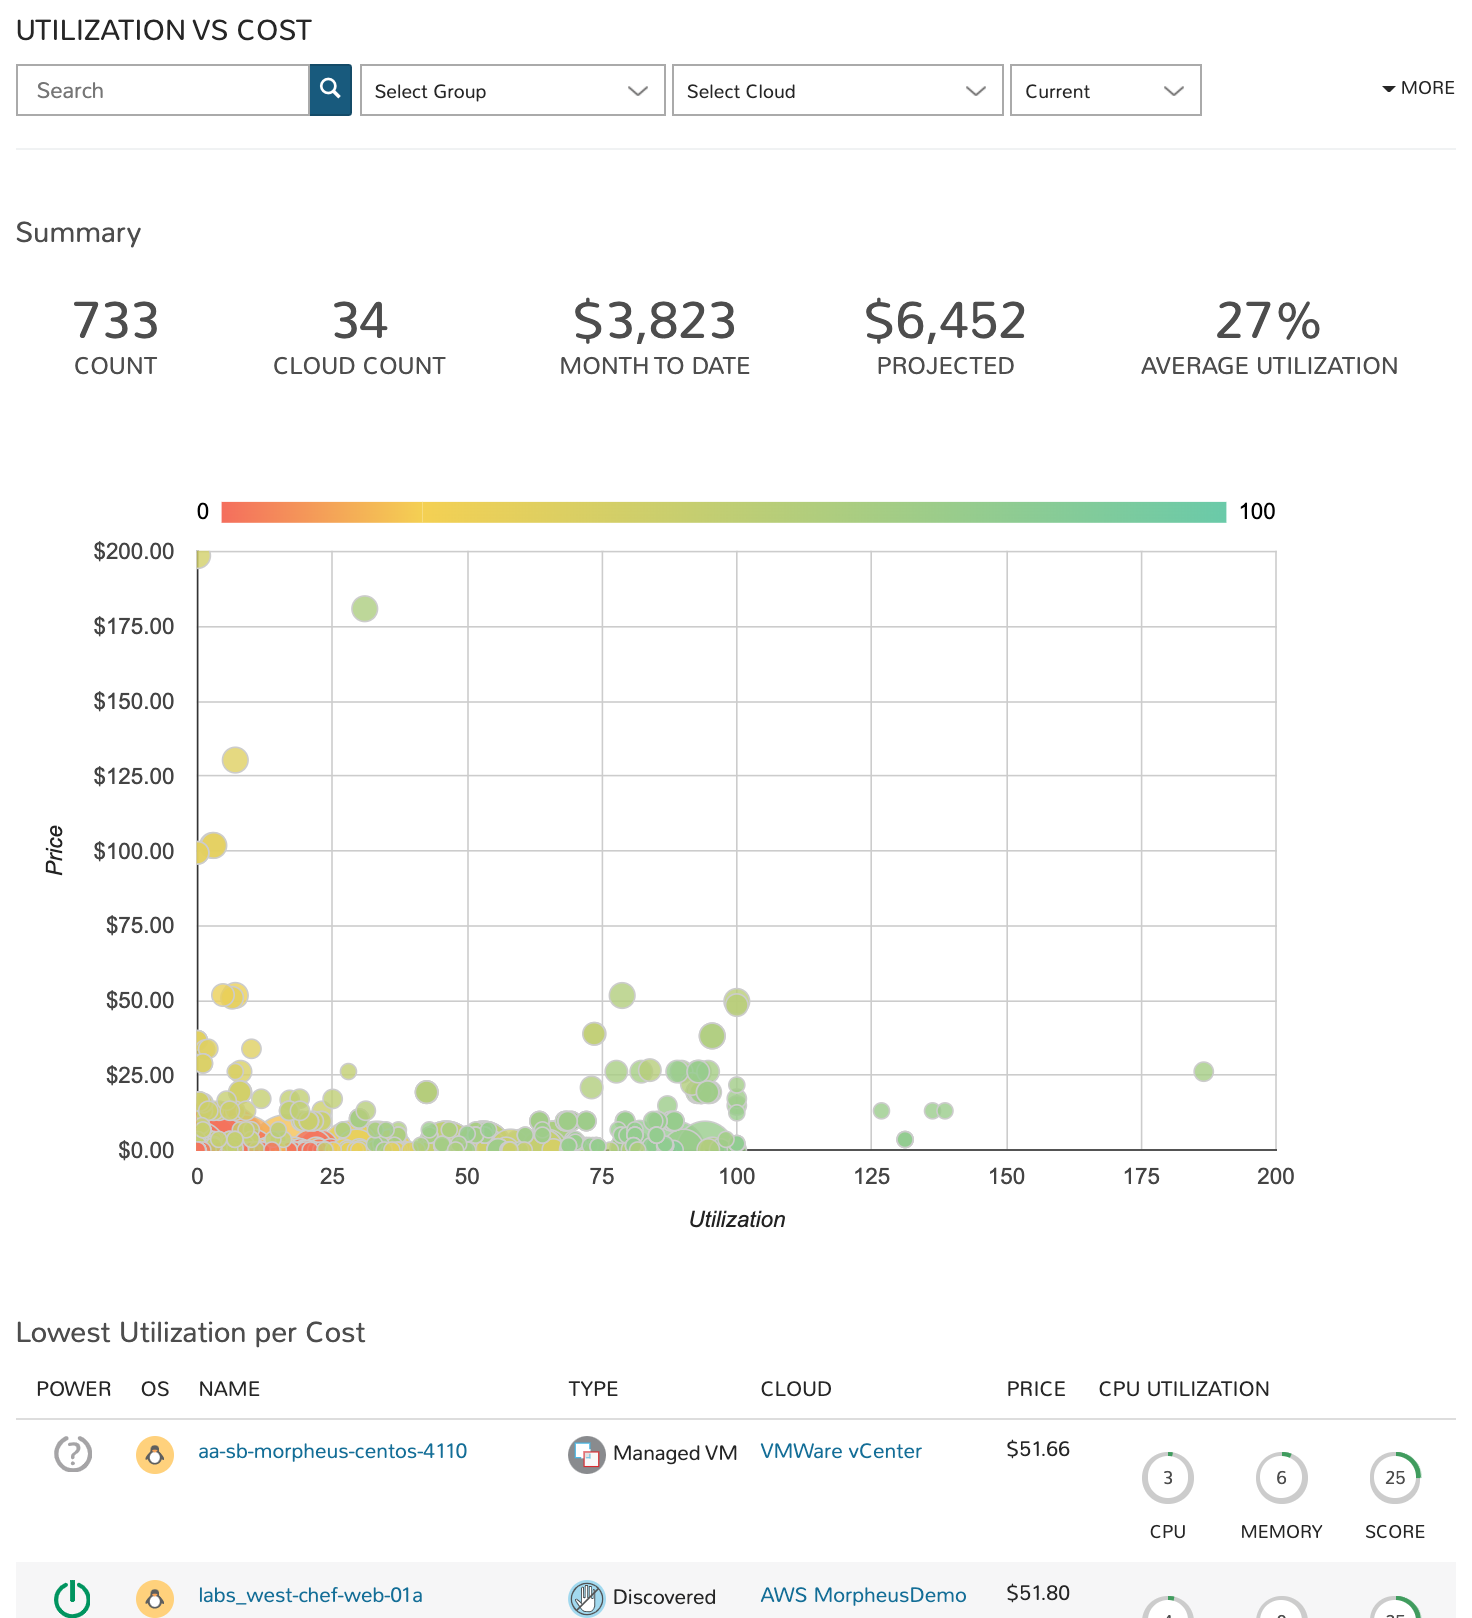This screenshot has width=1472, height=1618.
Task: Click the SCORE gauge showing 25
Action: (1395, 1478)
